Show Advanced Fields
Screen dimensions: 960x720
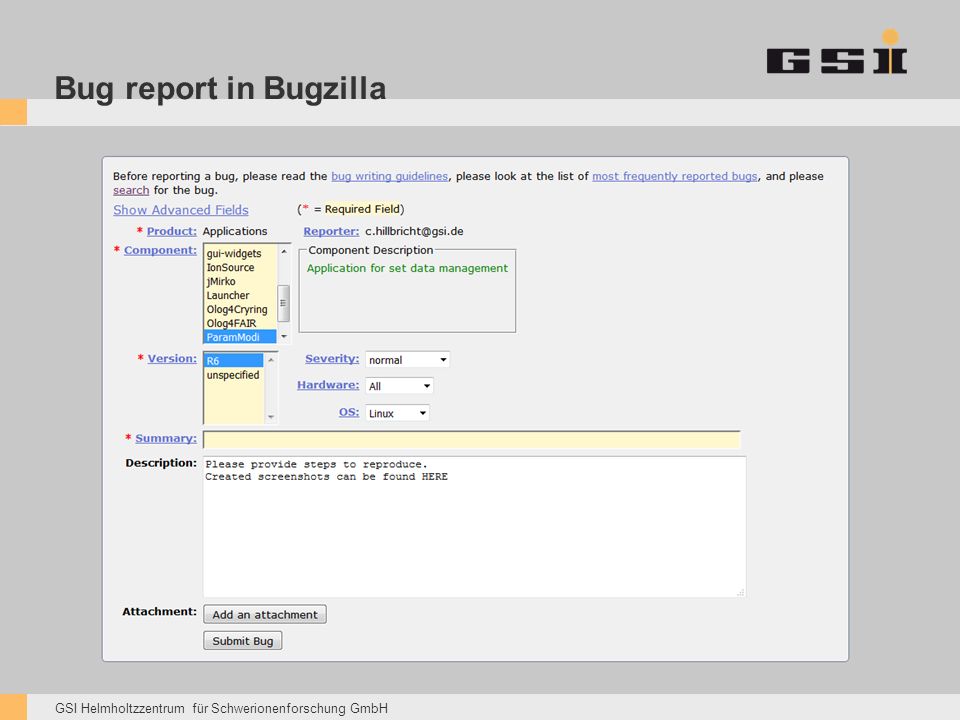coord(181,210)
